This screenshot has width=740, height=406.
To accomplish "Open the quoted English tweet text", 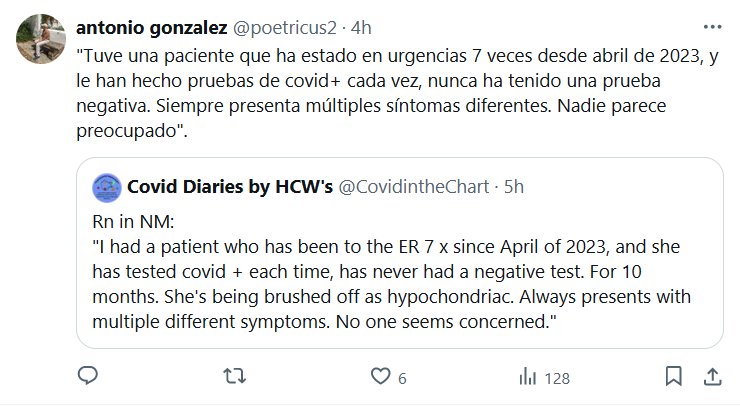I will tap(400, 285).
